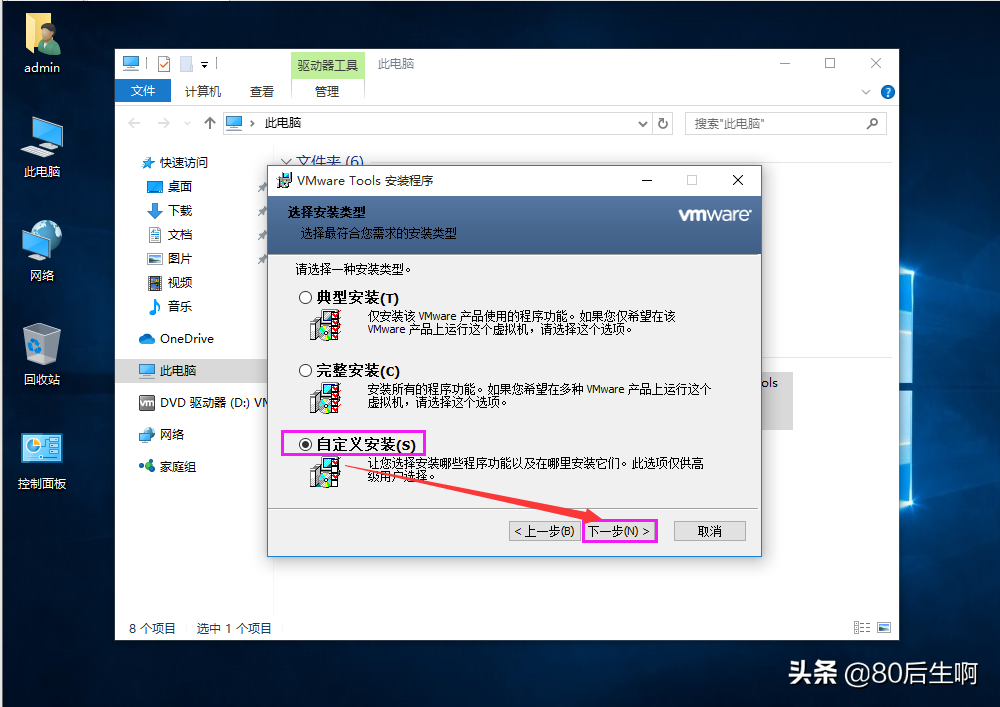This screenshot has width=1000, height=707.
Task: Open 图片 in navigation pane
Action: click(170, 258)
